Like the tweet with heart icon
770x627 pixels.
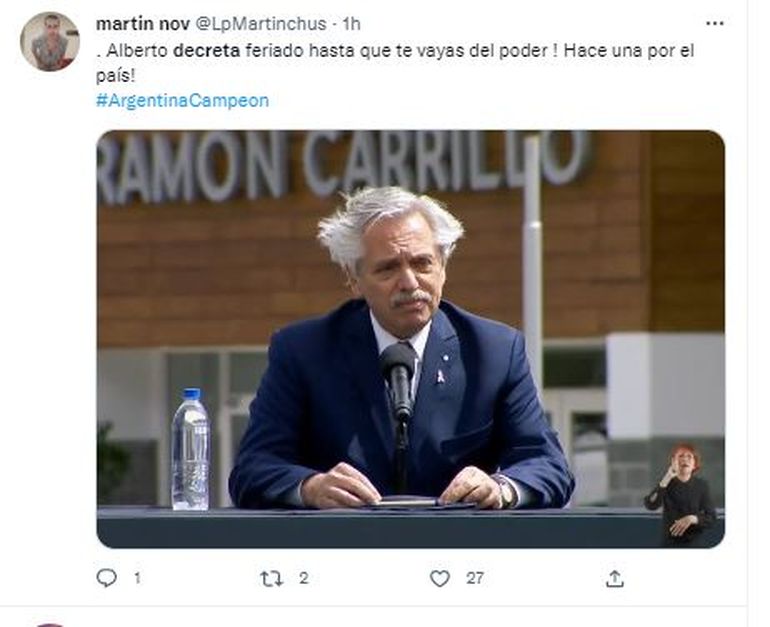440,578
